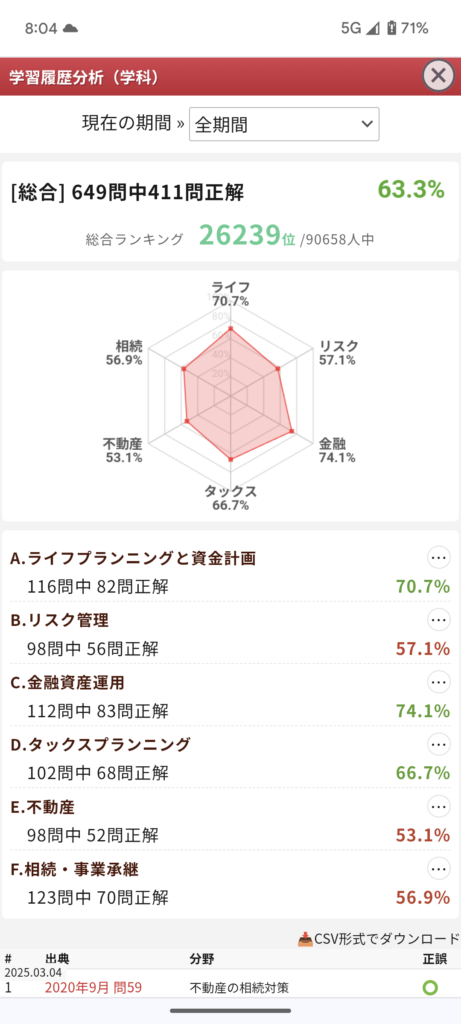
Task: Click the 分野 column header
Action: pyautogui.click(x=202, y=959)
